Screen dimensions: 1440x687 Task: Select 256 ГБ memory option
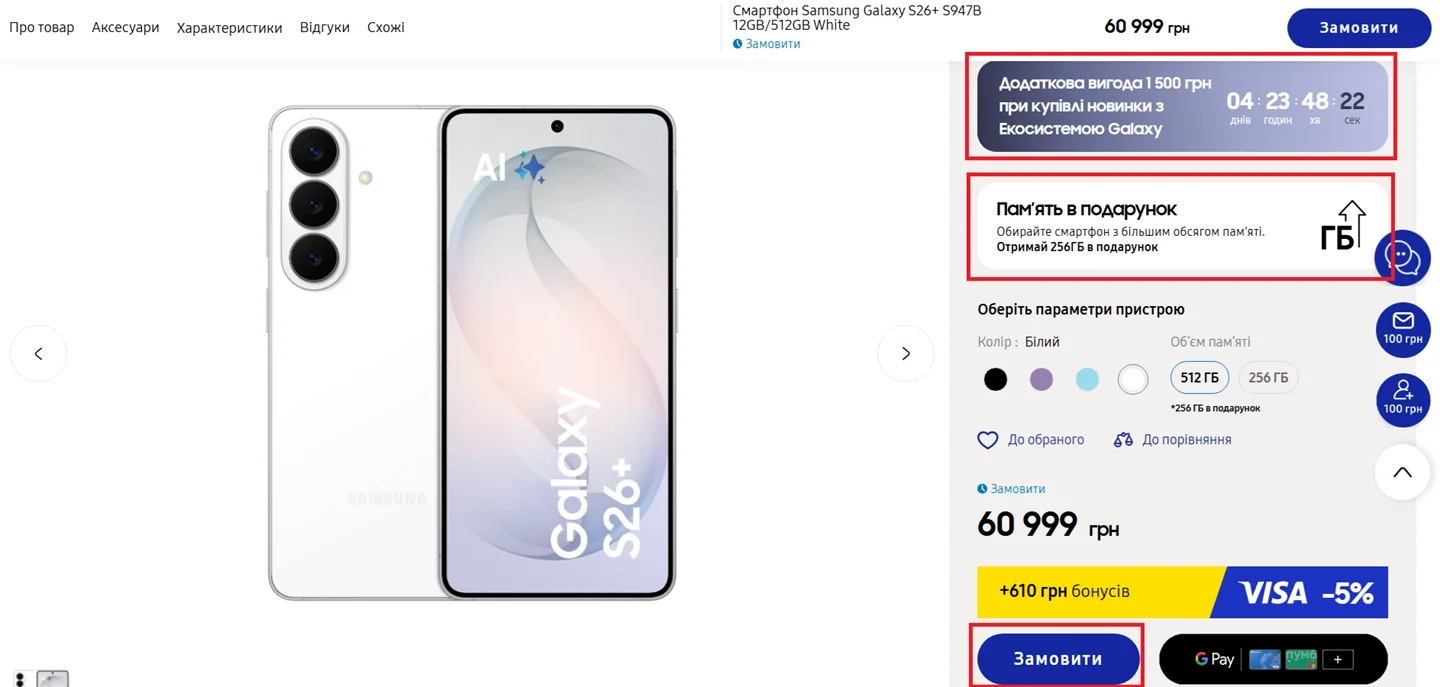tap(1268, 378)
